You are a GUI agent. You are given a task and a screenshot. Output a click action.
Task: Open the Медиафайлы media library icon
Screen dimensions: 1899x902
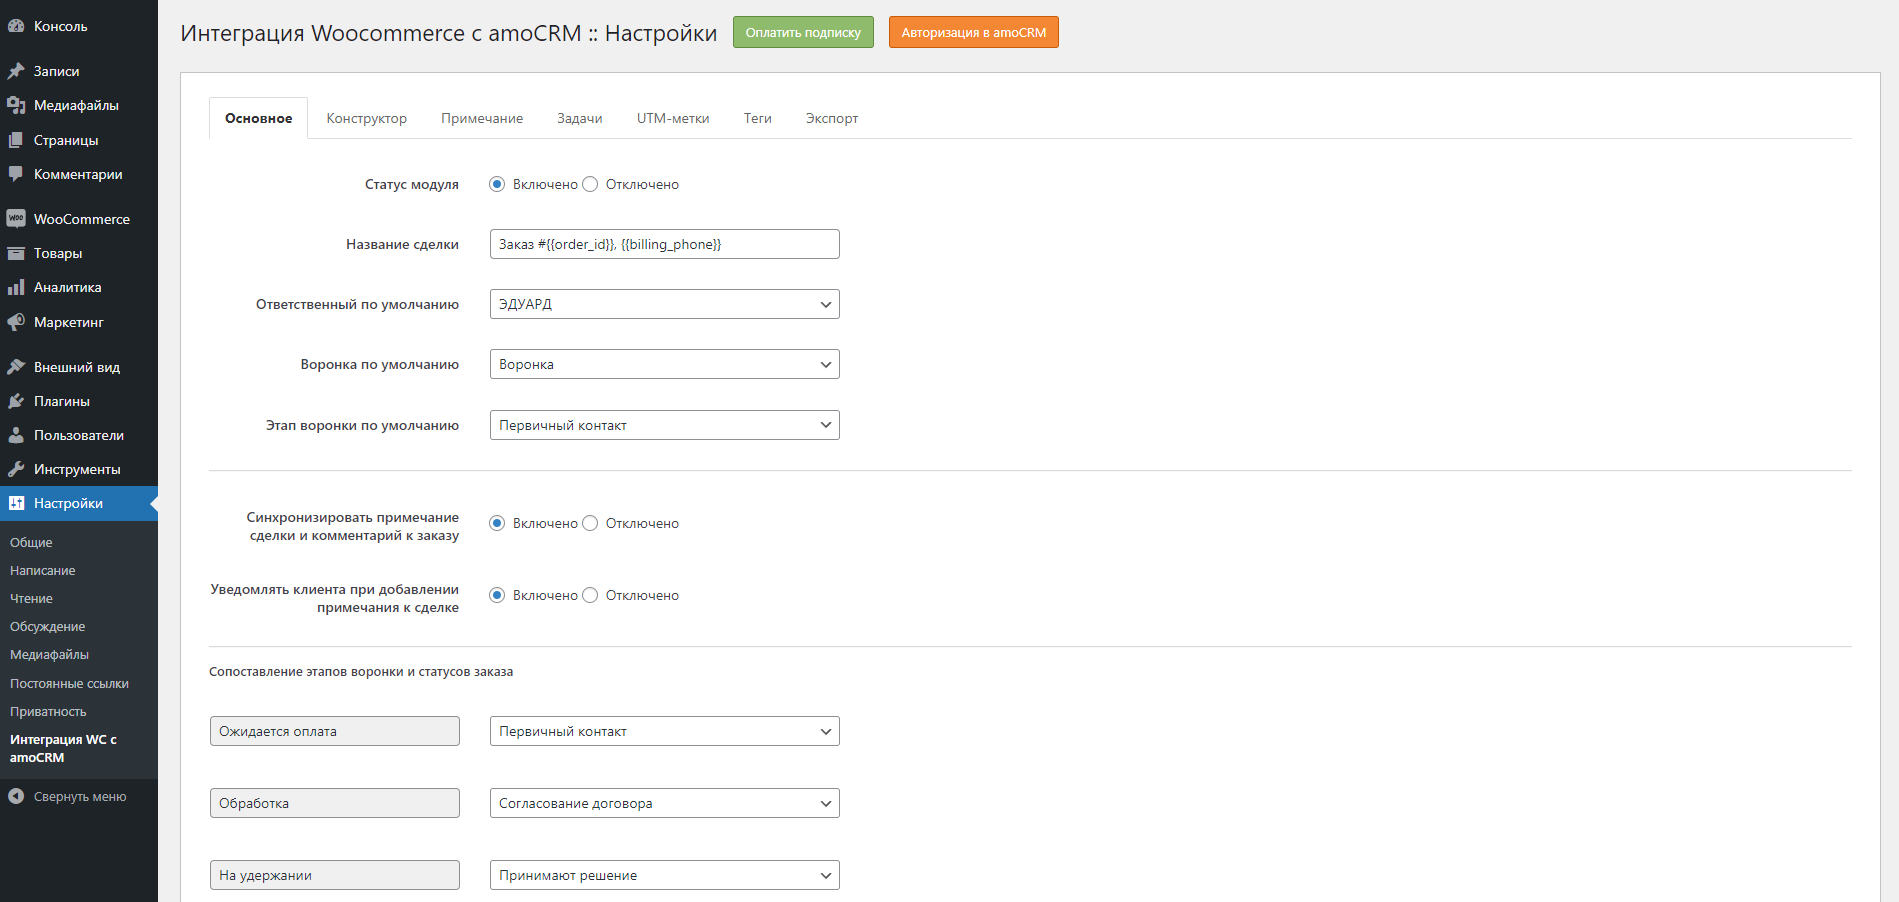pyautogui.click(x=16, y=104)
